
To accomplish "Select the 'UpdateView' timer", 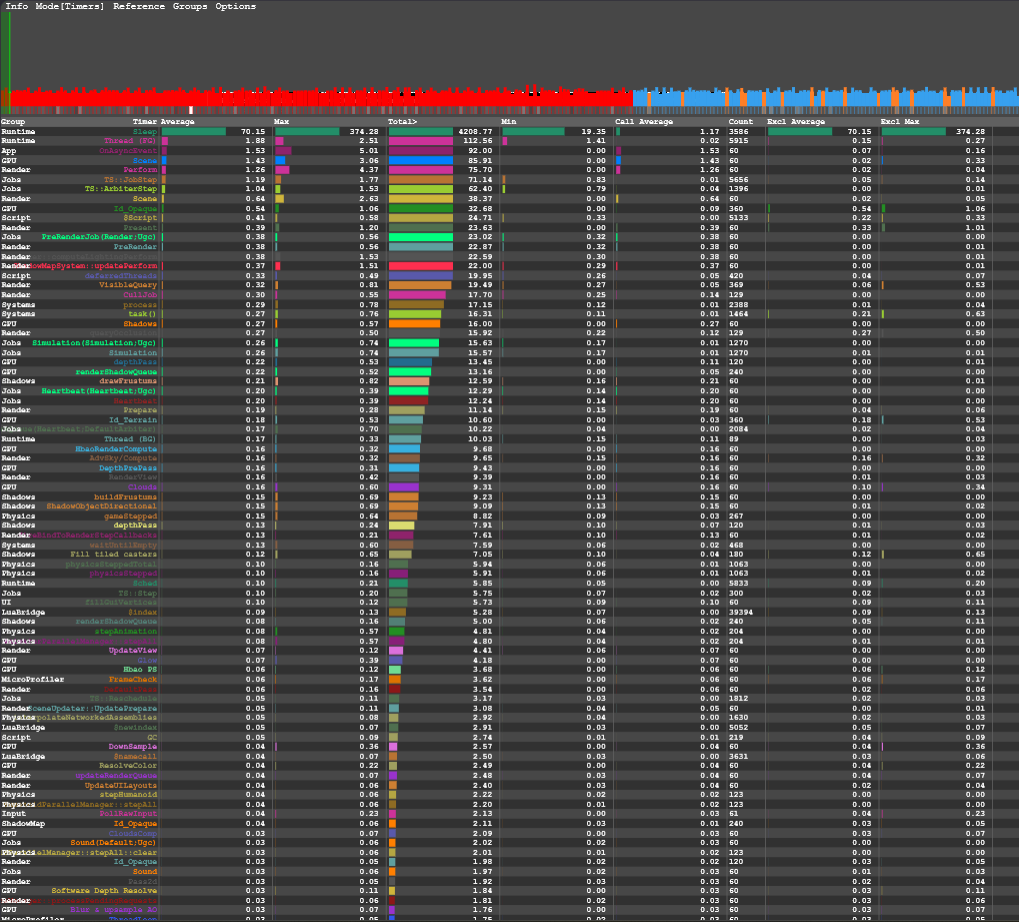I will click(133, 650).
